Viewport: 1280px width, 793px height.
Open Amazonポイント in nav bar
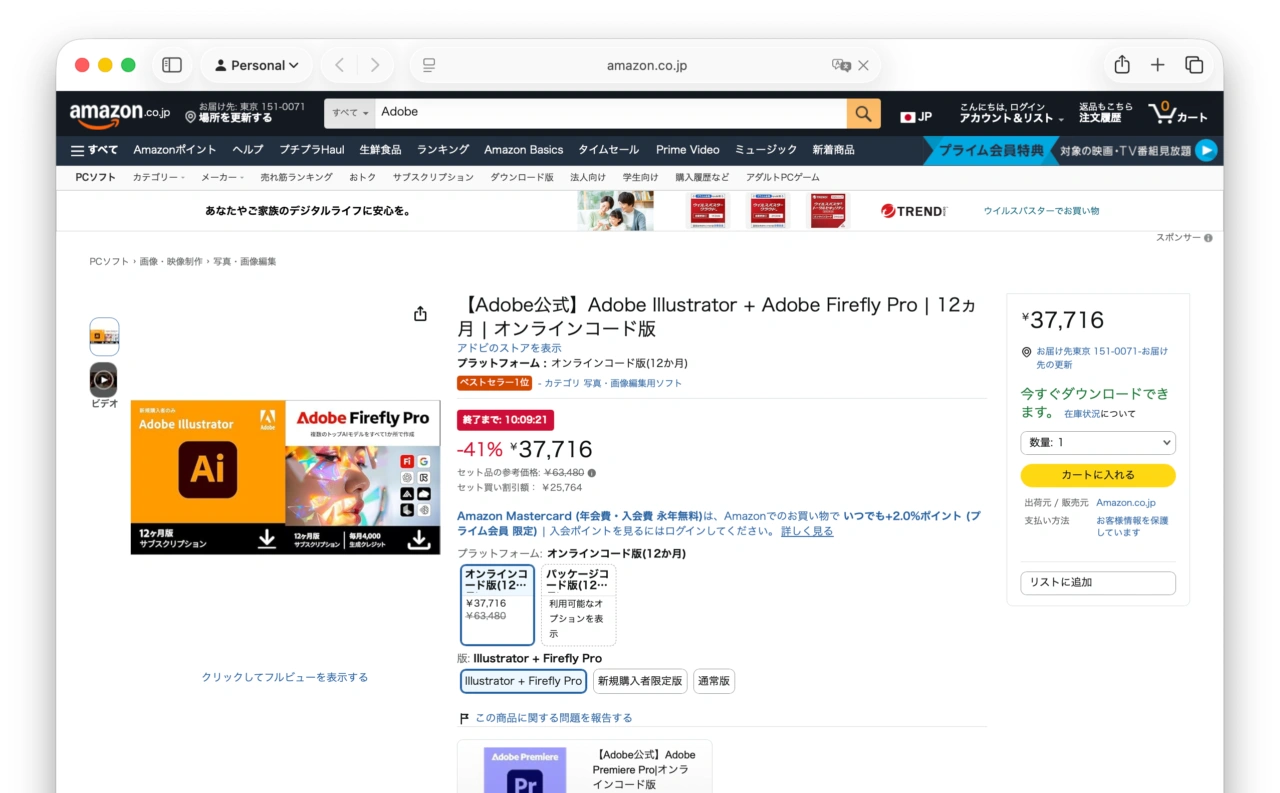point(175,150)
